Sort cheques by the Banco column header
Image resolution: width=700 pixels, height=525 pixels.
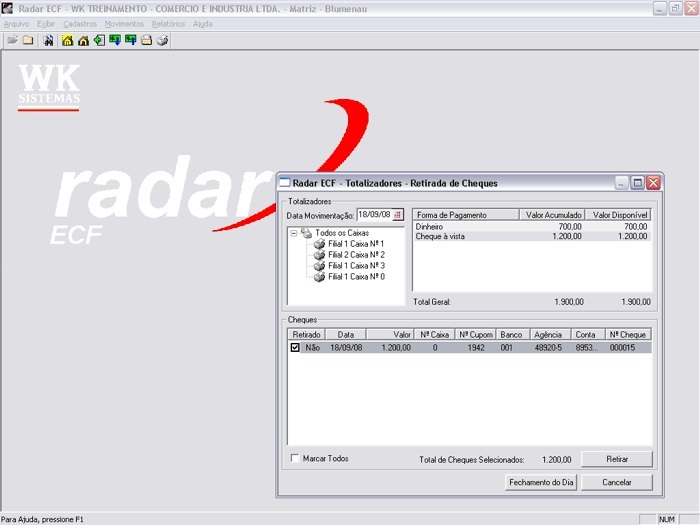511,334
